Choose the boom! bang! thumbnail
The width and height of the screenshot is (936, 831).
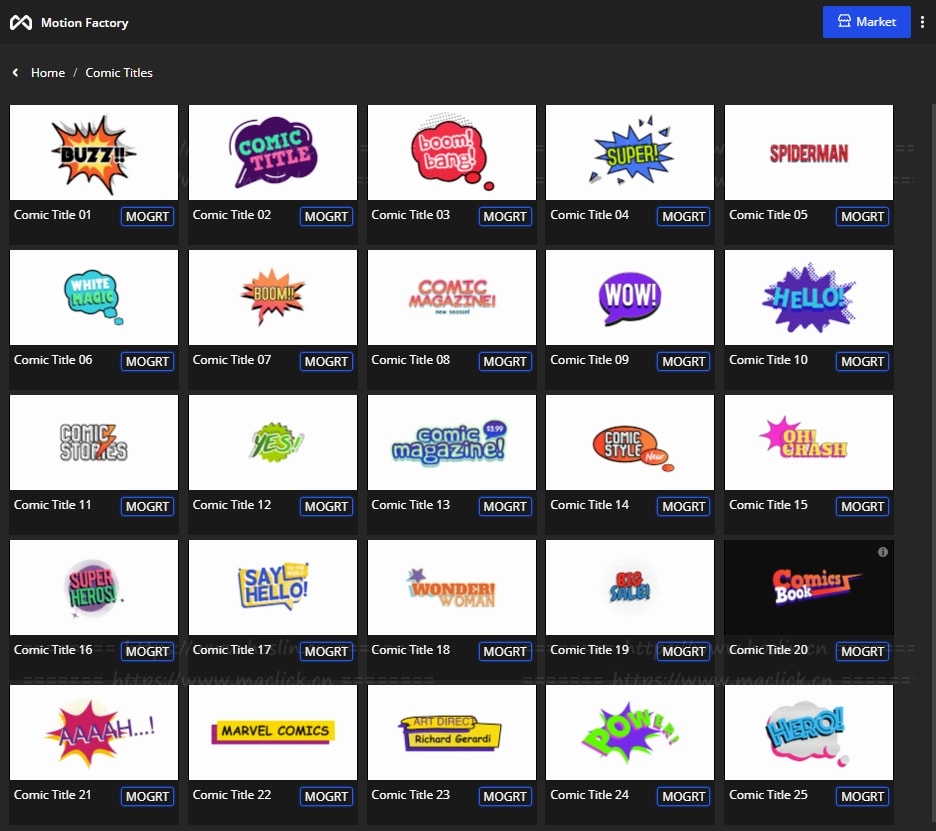tap(451, 152)
